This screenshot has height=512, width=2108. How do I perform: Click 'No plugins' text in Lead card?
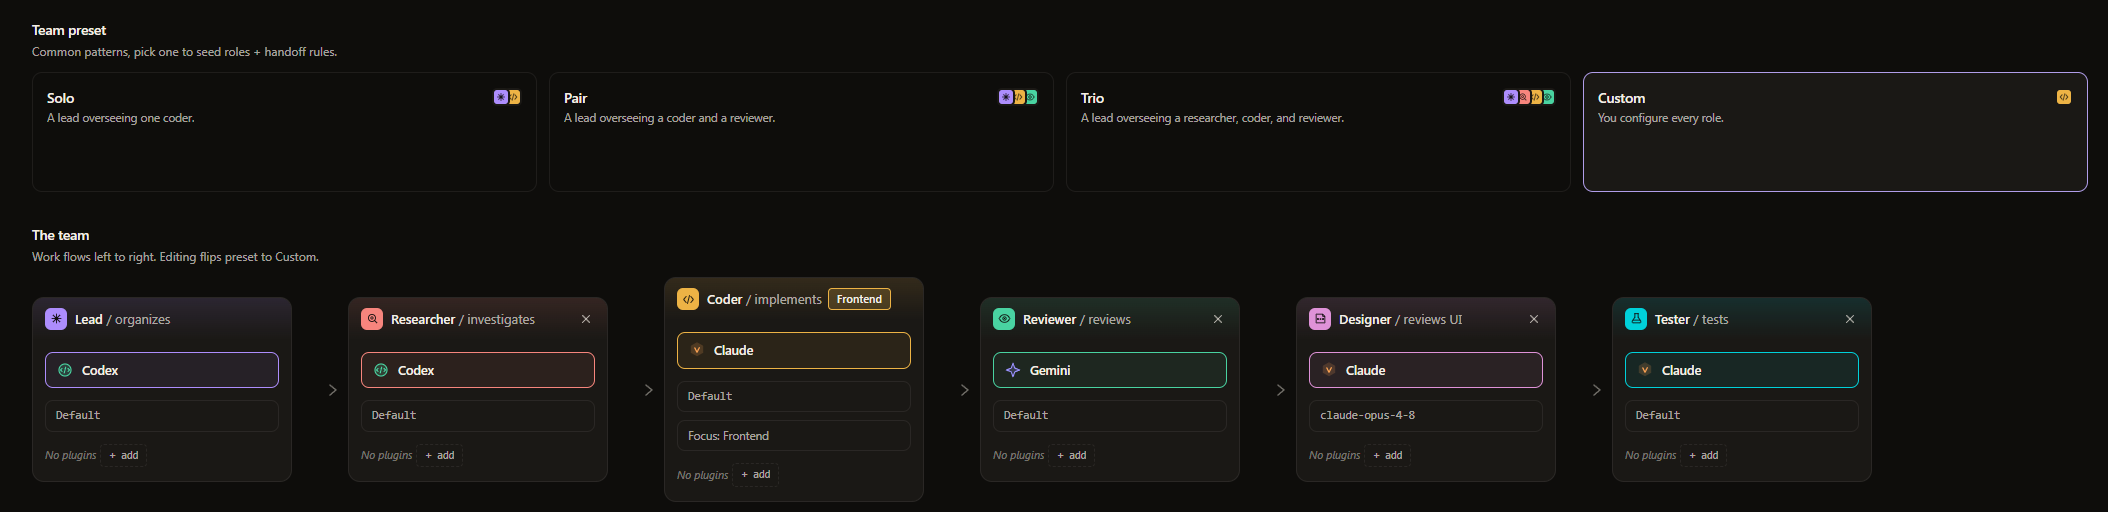click(70, 455)
